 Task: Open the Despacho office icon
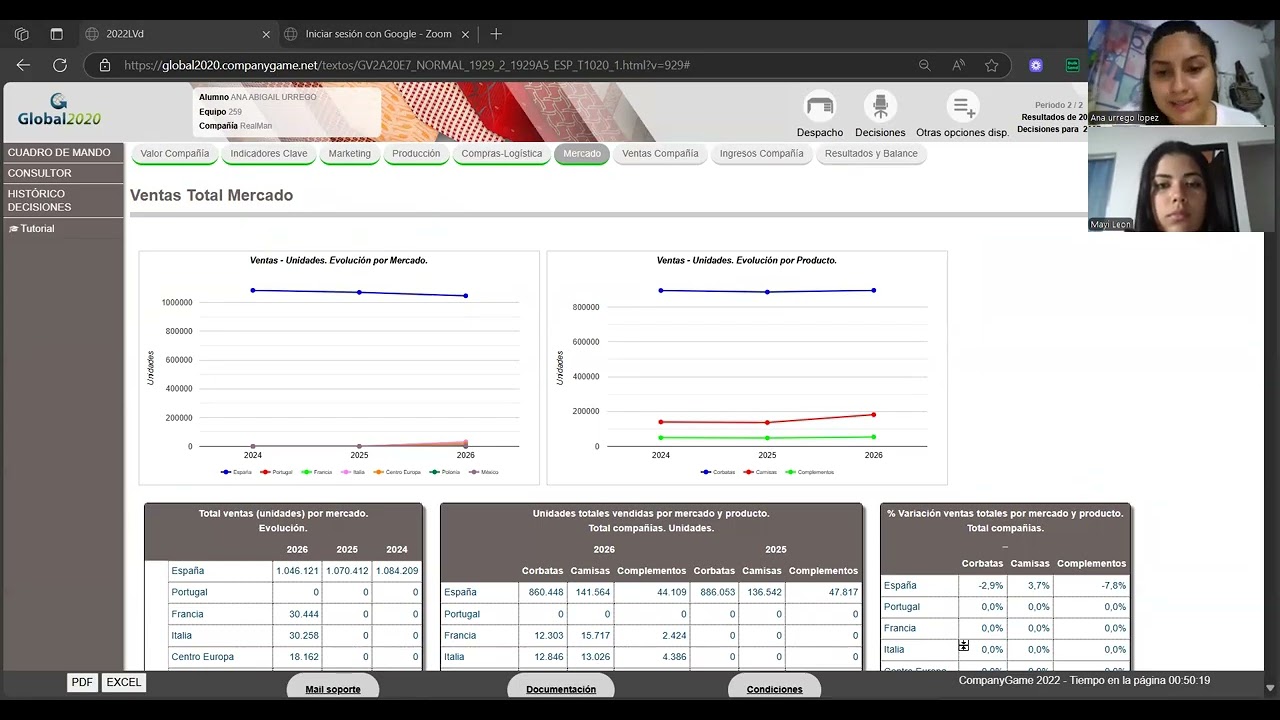coord(820,106)
